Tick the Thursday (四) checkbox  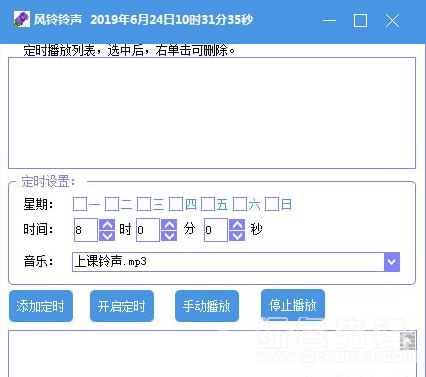click(176, 204)
